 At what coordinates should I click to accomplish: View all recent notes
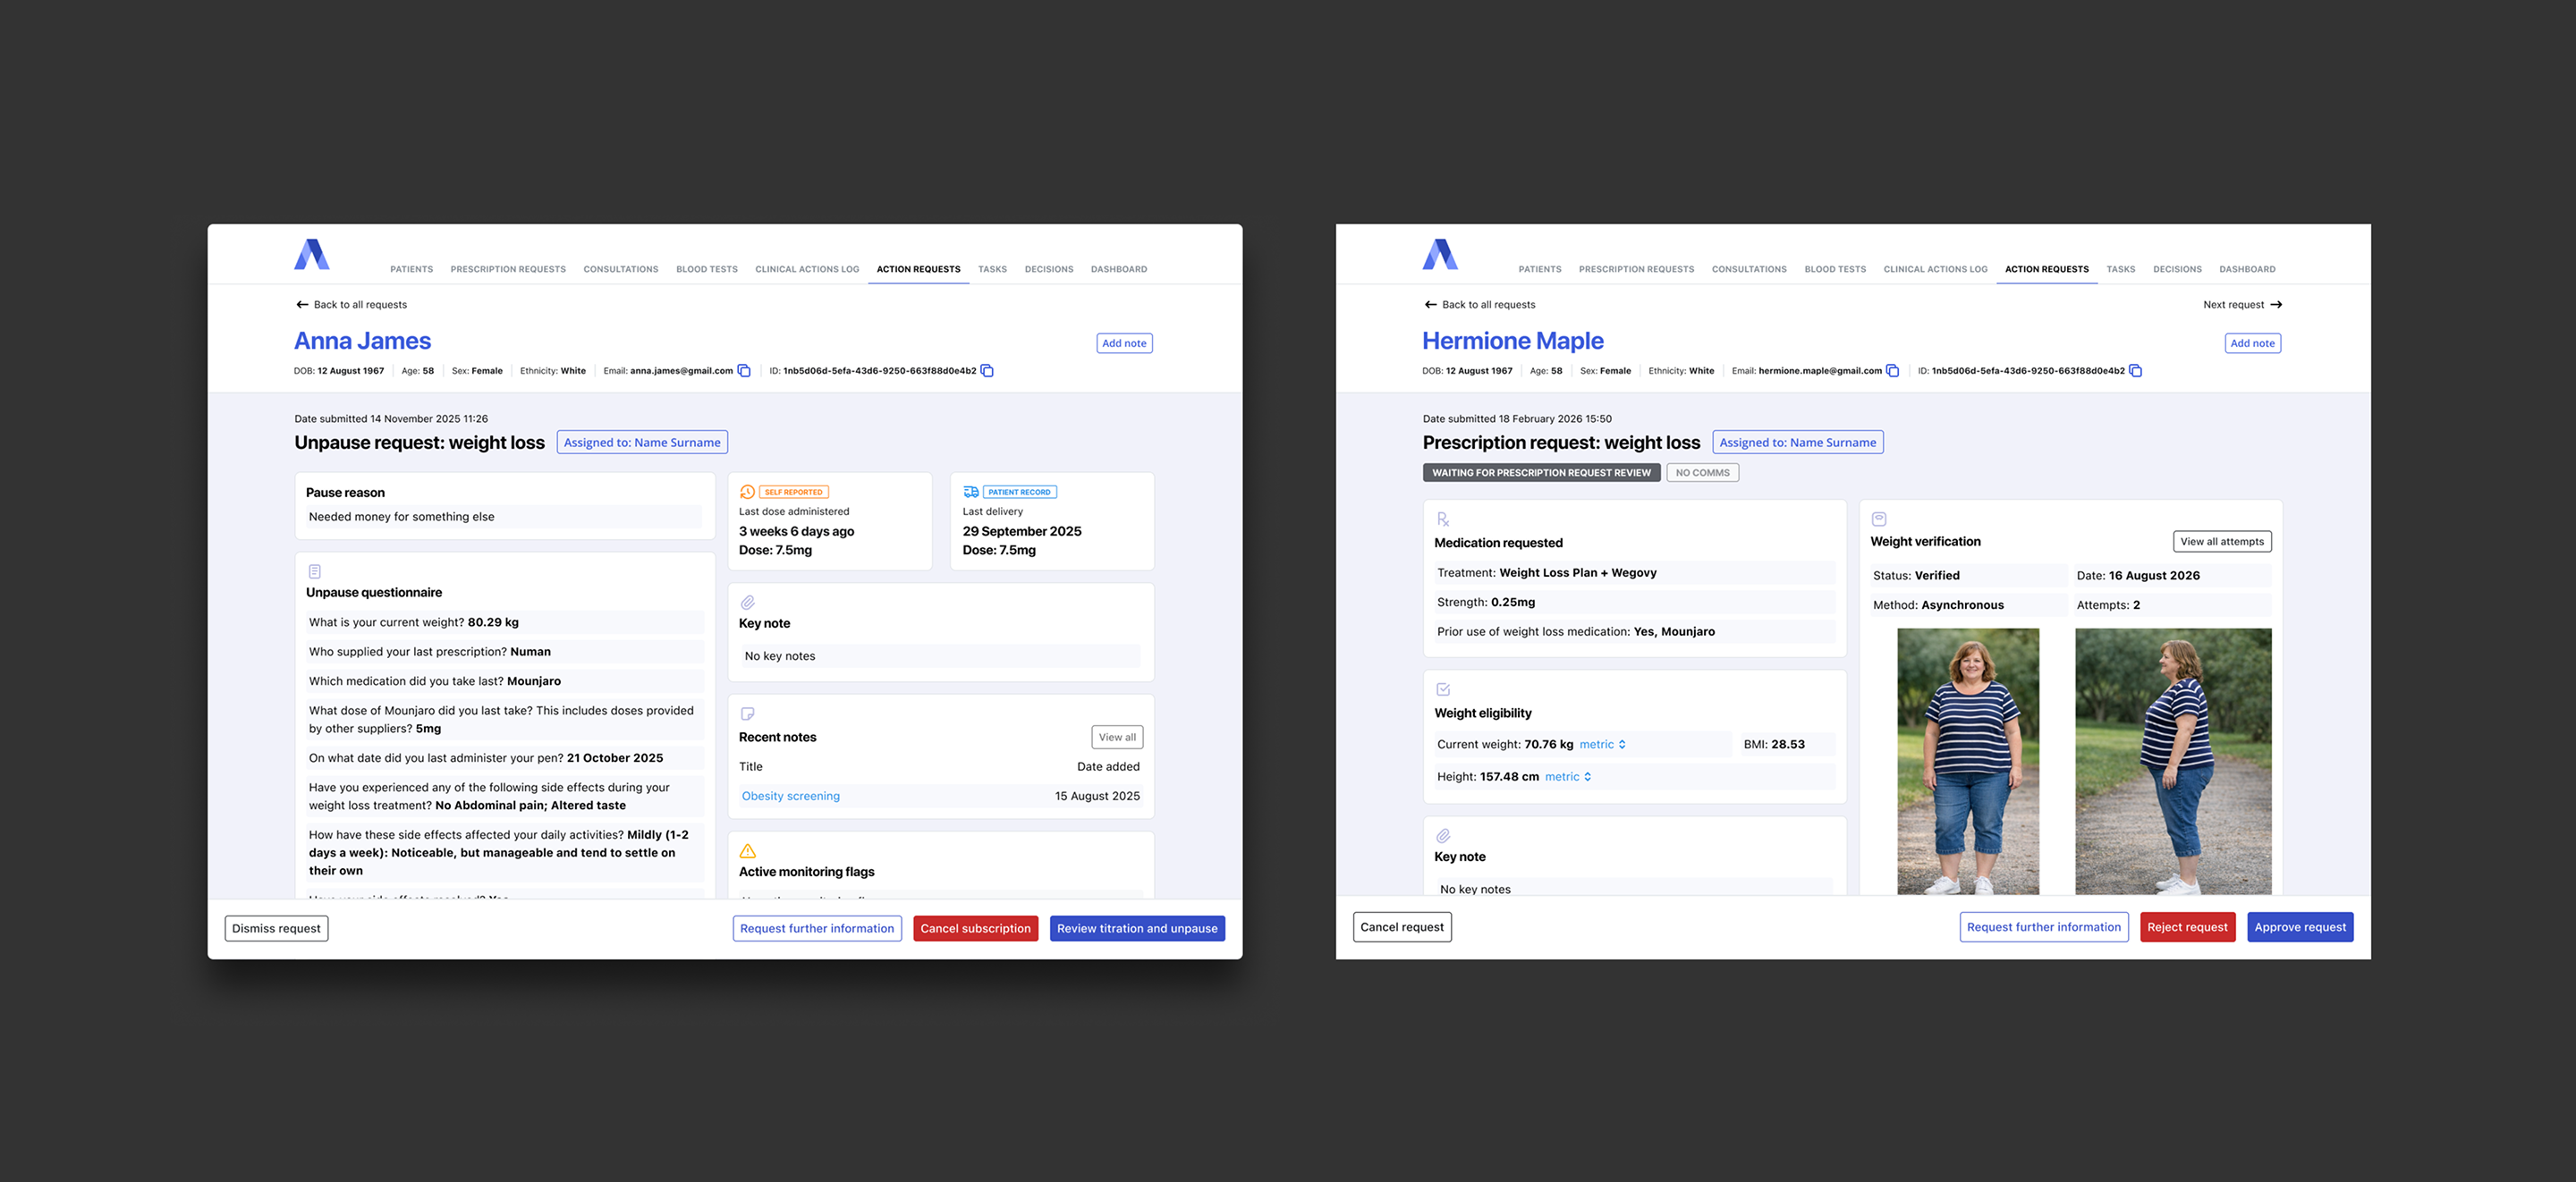click(1117, 737)
